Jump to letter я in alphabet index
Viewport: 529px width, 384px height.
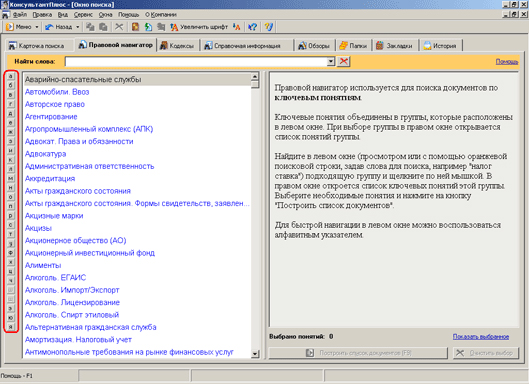click(11, 327)
